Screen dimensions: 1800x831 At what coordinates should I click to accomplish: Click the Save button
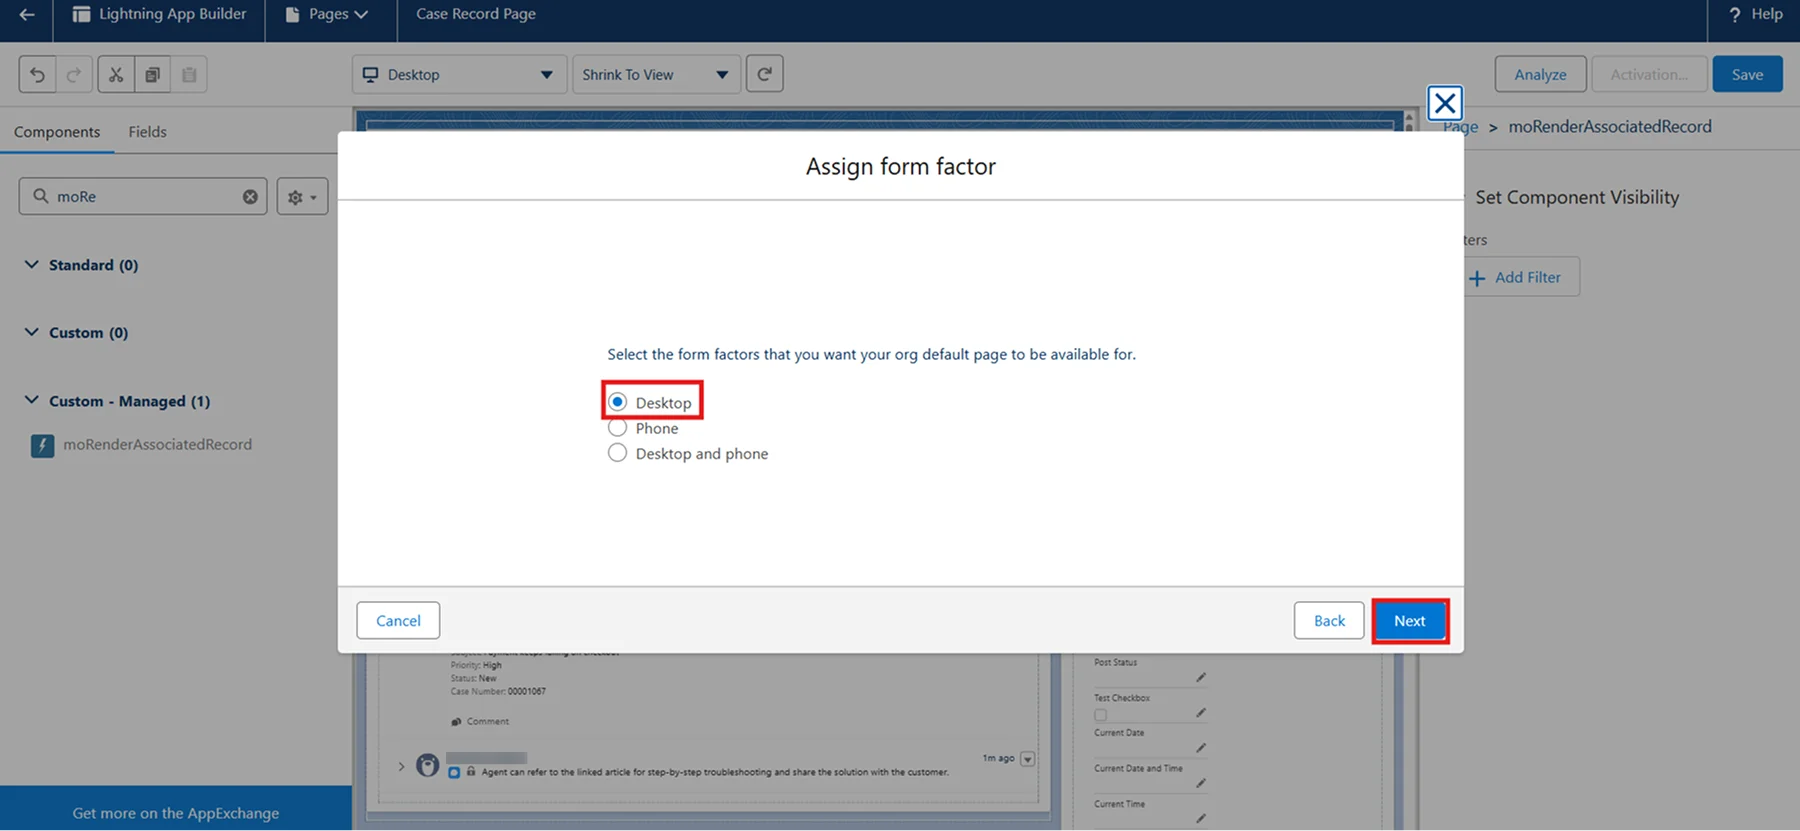[1747, 74]
